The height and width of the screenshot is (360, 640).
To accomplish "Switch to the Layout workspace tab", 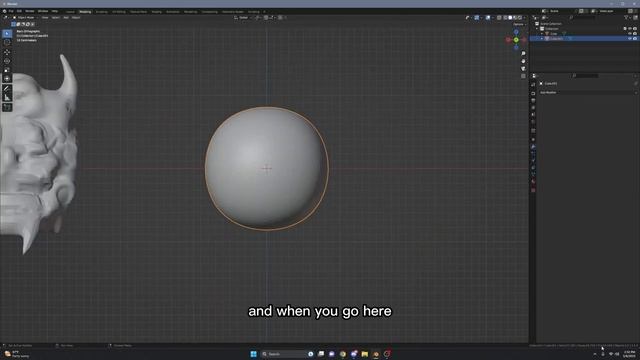I will click(70, 12).
